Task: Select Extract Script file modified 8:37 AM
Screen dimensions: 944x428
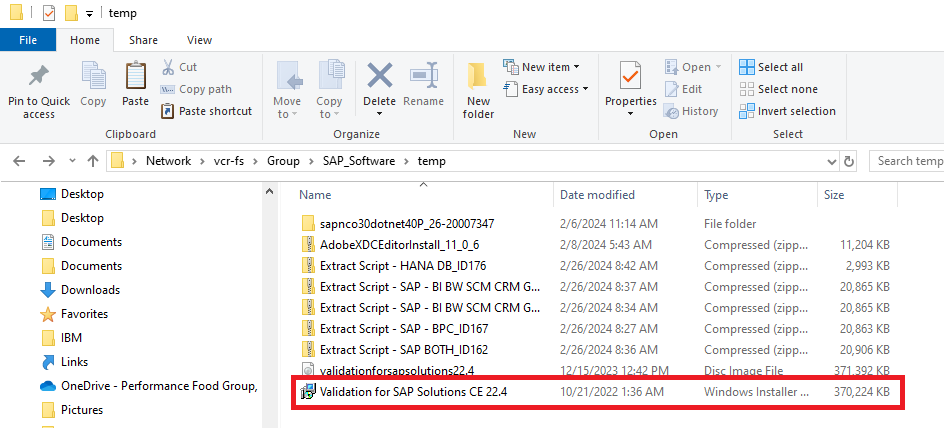Action: [596, 287]
